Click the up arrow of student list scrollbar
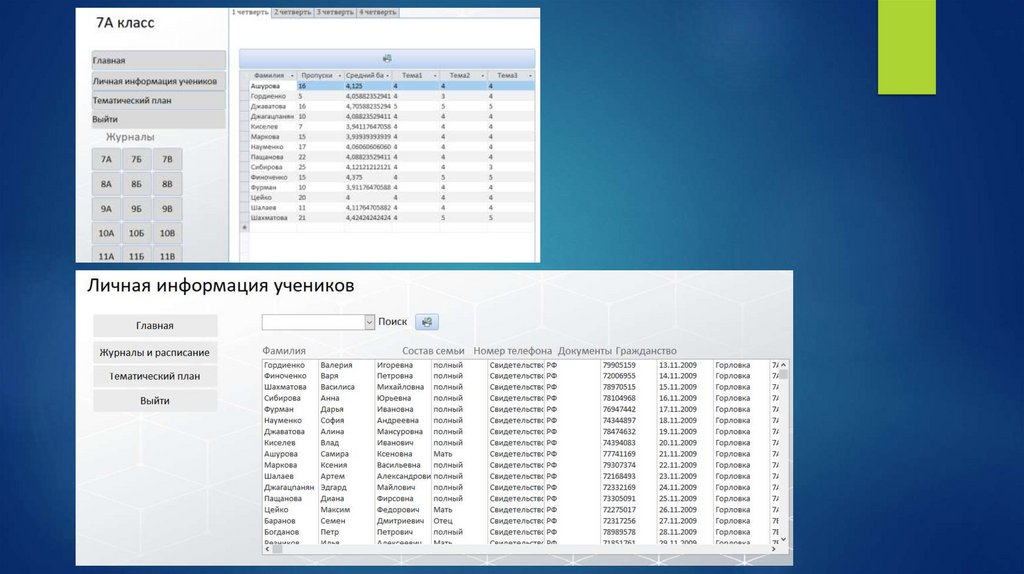 click(783, 364)
